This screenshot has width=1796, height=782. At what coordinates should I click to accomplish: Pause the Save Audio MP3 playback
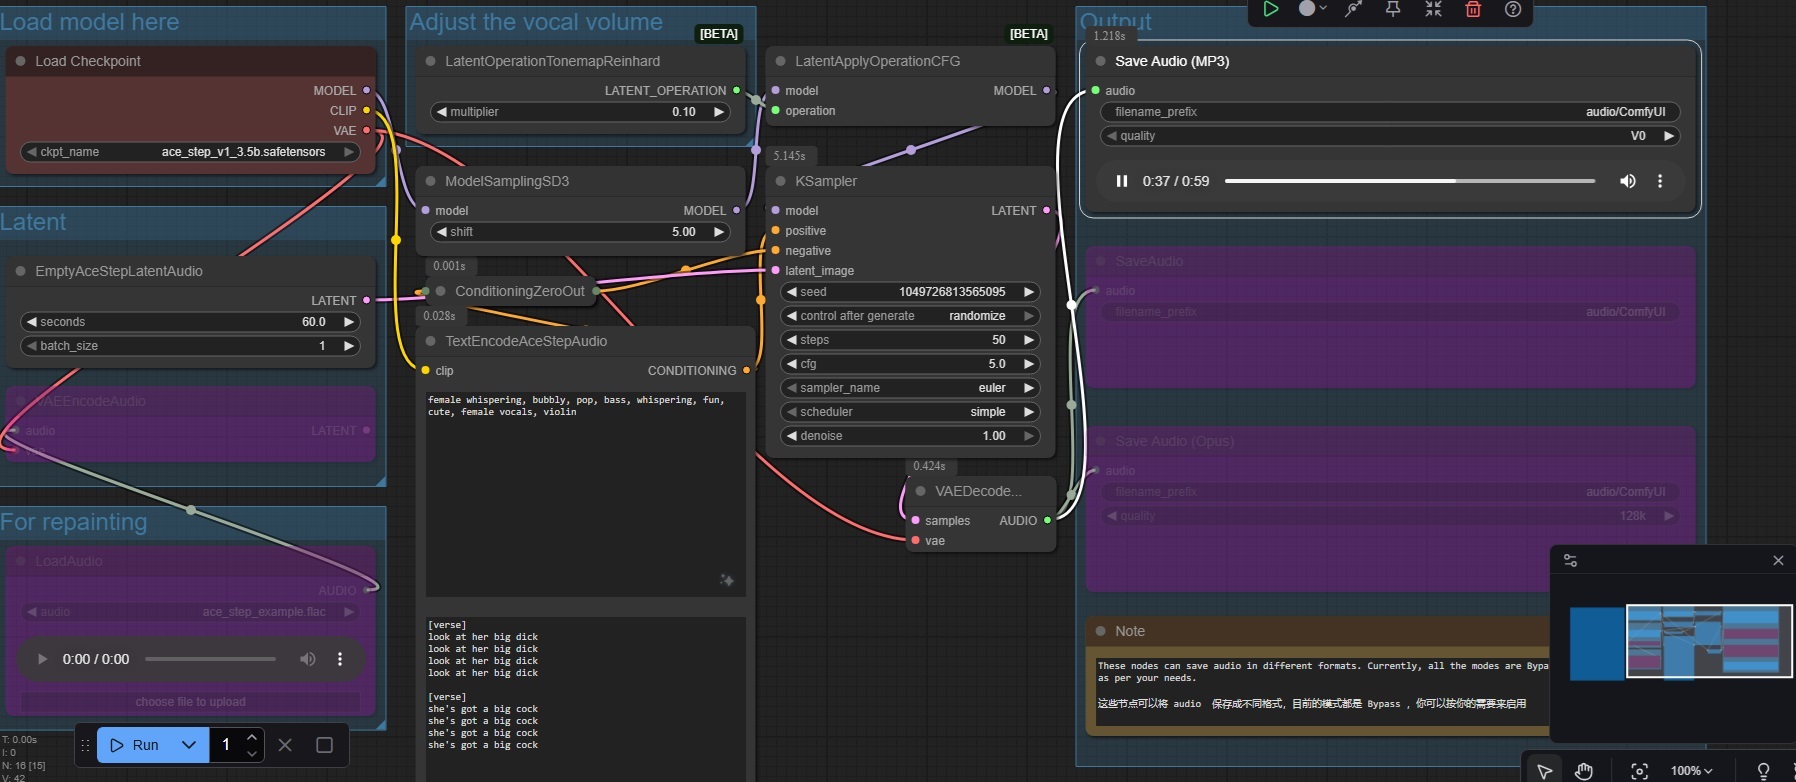1121,181
